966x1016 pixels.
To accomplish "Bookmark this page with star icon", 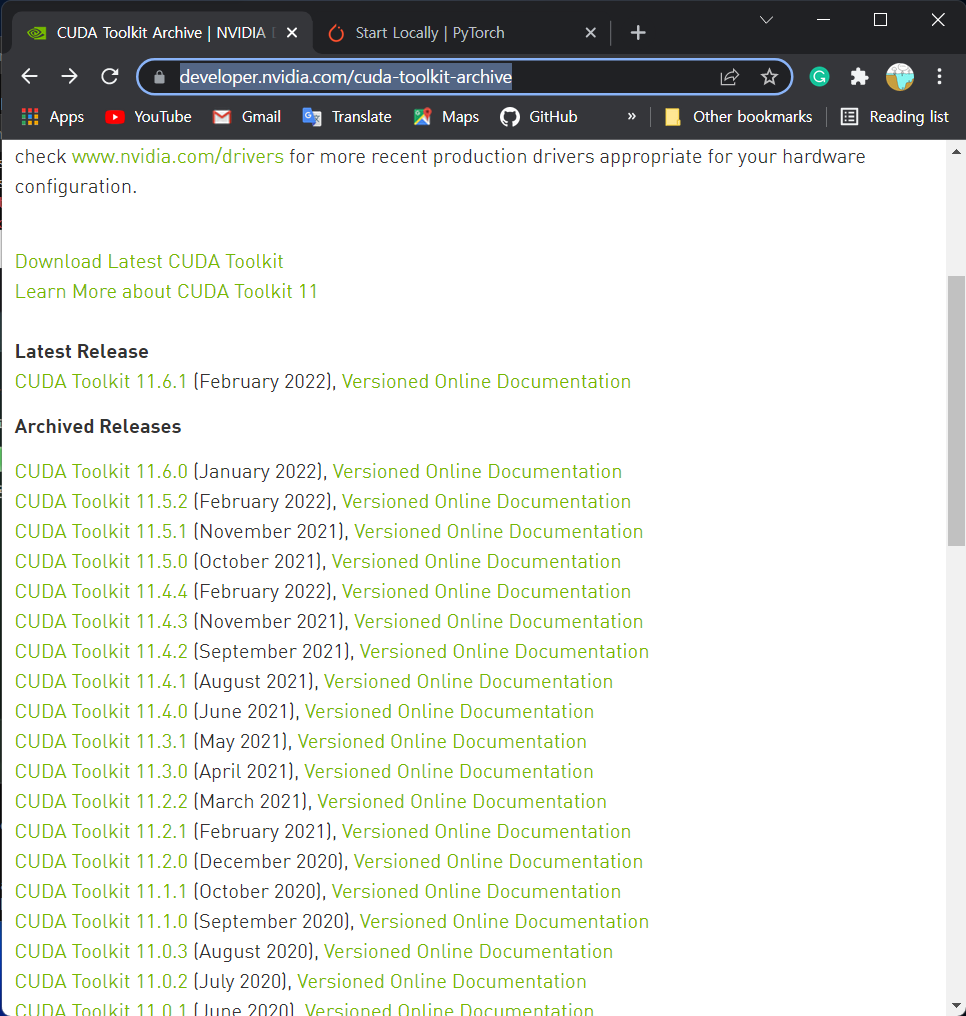I will point(769,77).
